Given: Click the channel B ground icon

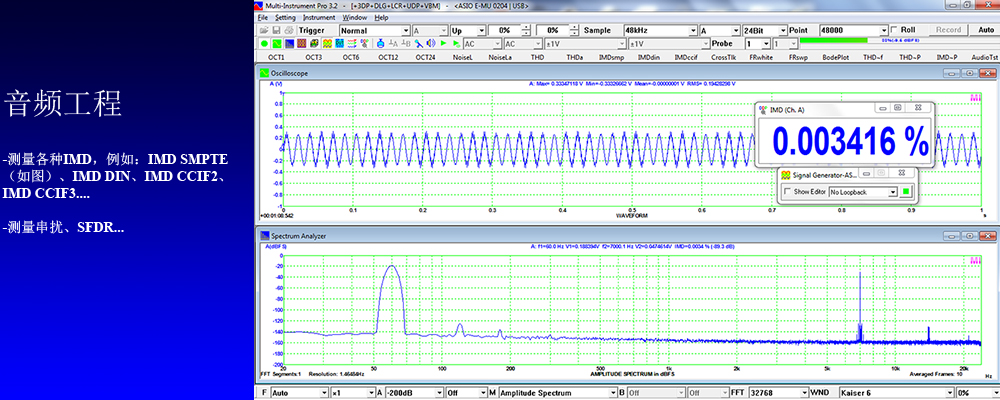Looking at the screenshot, I should click(x=406, y=43).
